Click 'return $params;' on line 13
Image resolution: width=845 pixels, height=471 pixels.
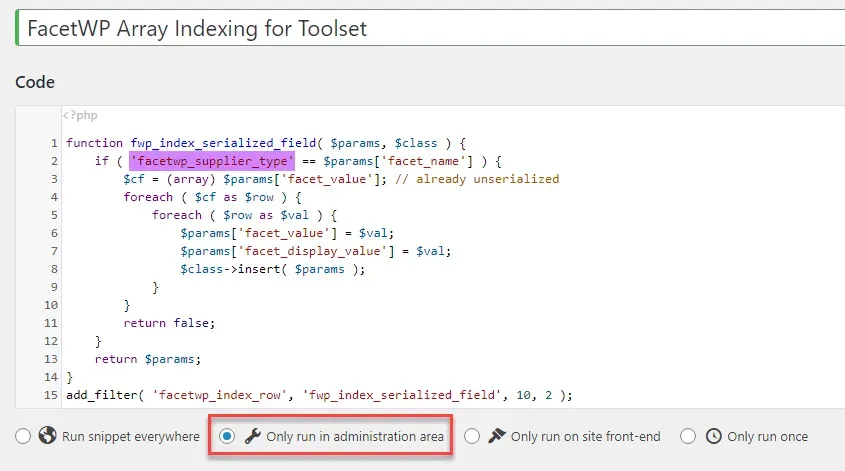coord(148,359)
